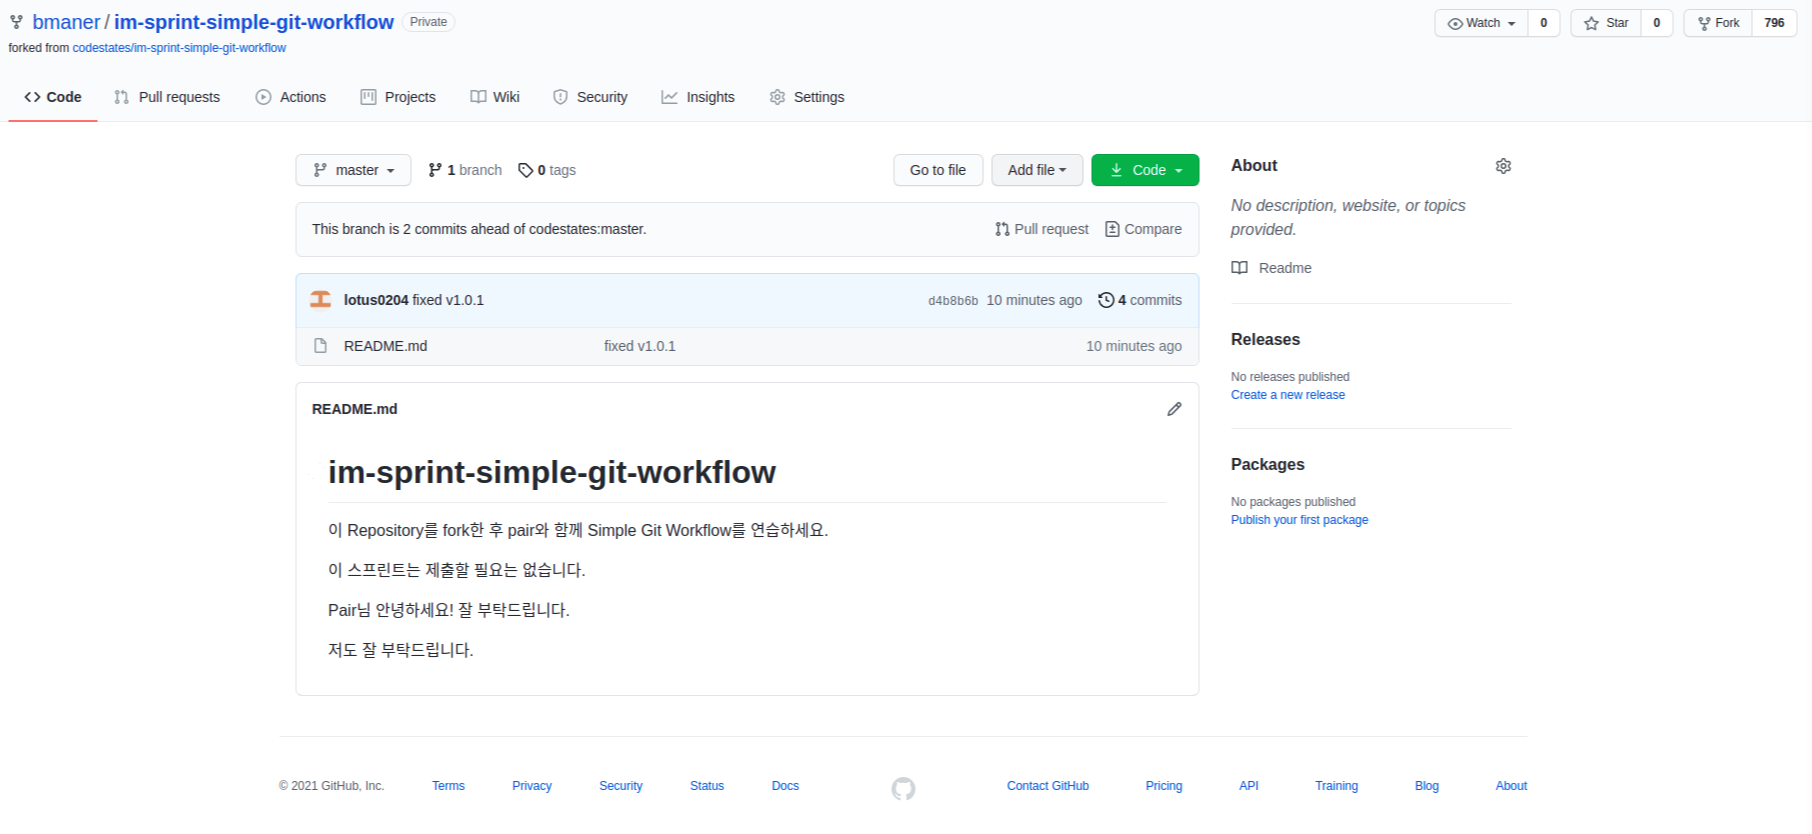
Task: Edit the README with pencil icon
Action: coord(1174,409)
